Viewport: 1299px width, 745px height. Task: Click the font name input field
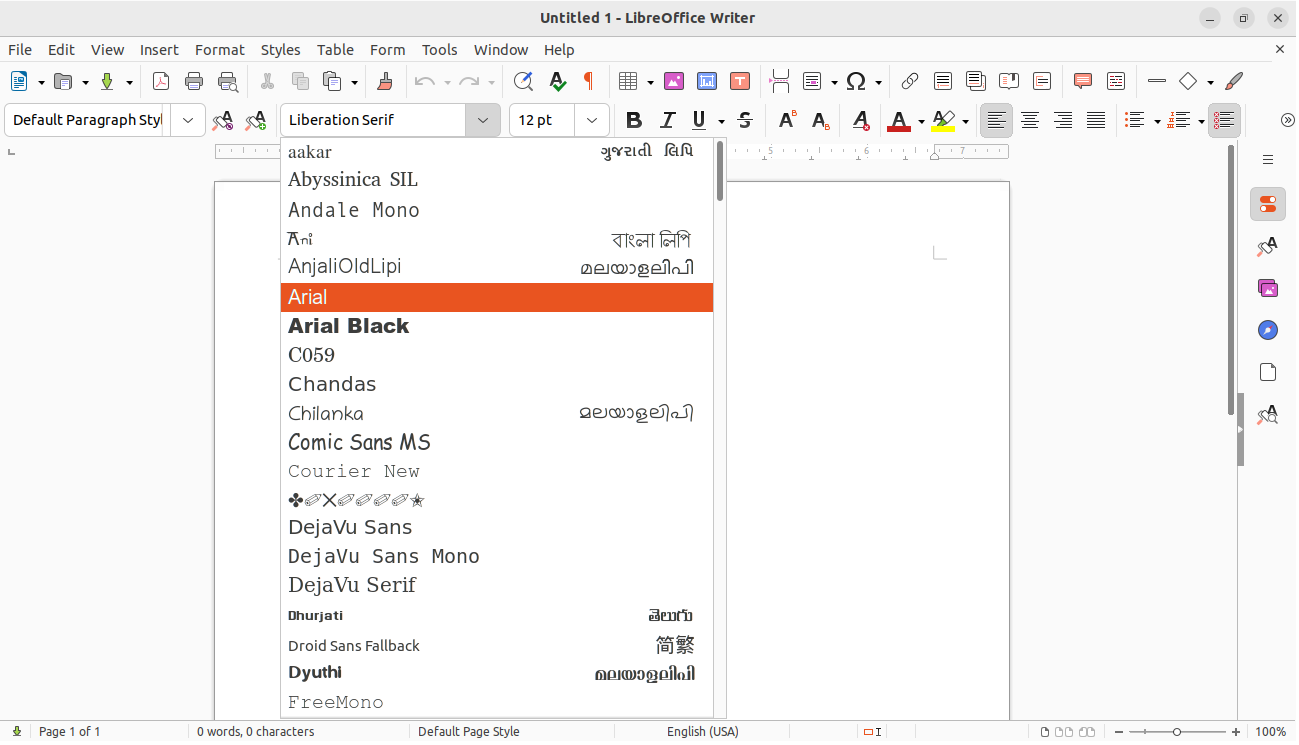coord(373,120)
